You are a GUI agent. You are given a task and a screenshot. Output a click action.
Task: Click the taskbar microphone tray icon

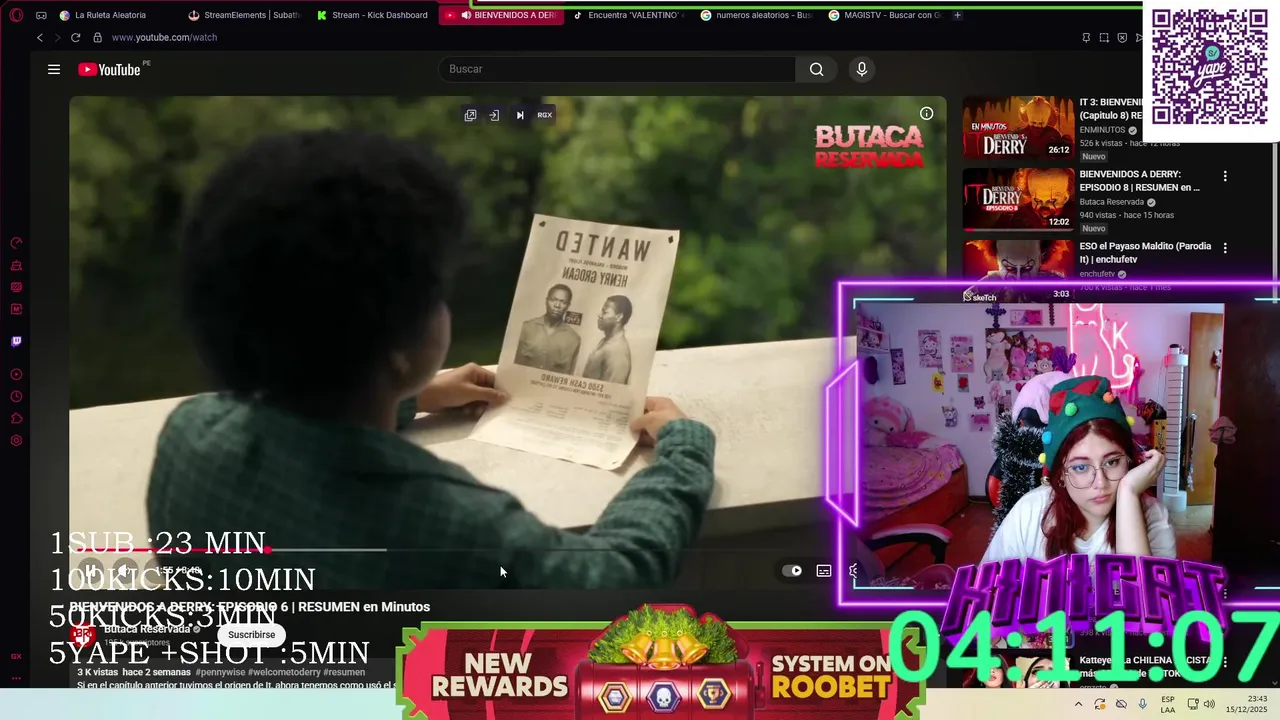1143,704
